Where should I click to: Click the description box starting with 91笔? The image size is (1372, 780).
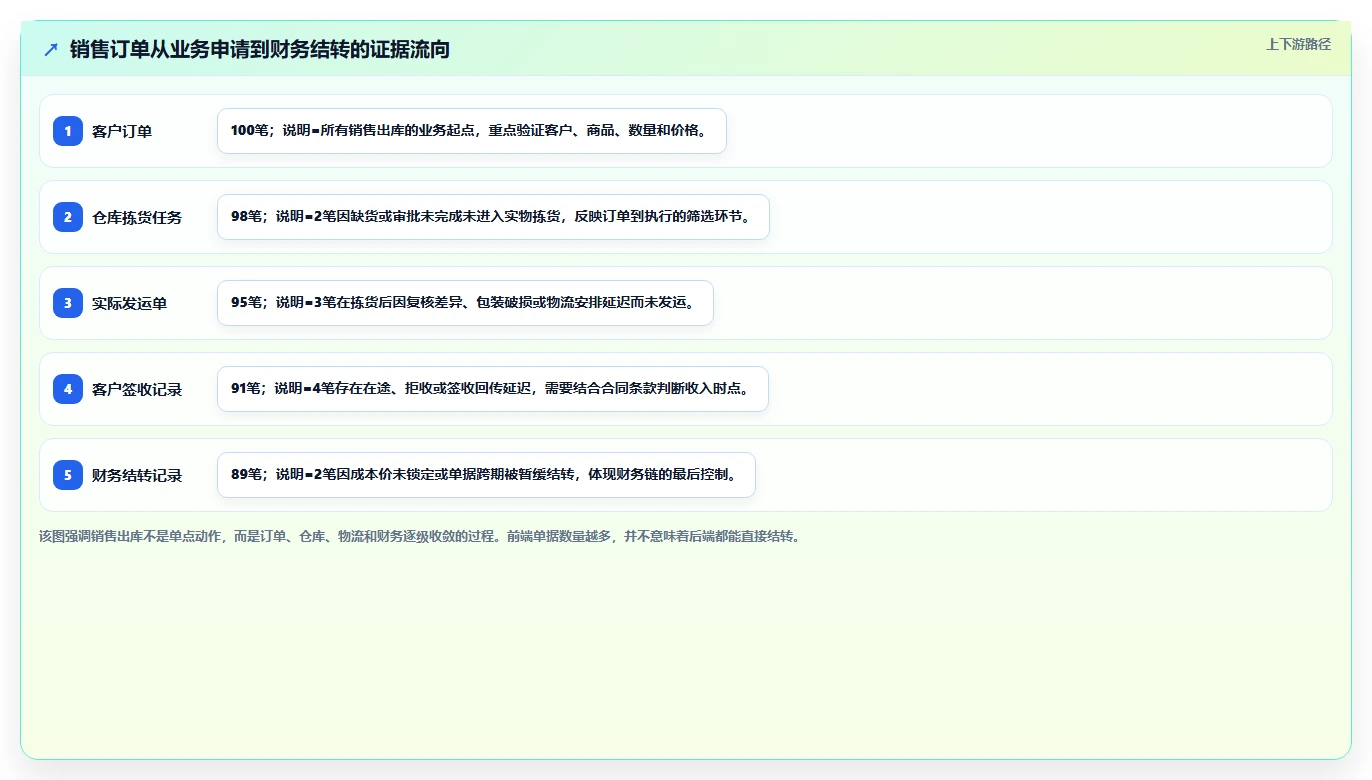(493, 389)
